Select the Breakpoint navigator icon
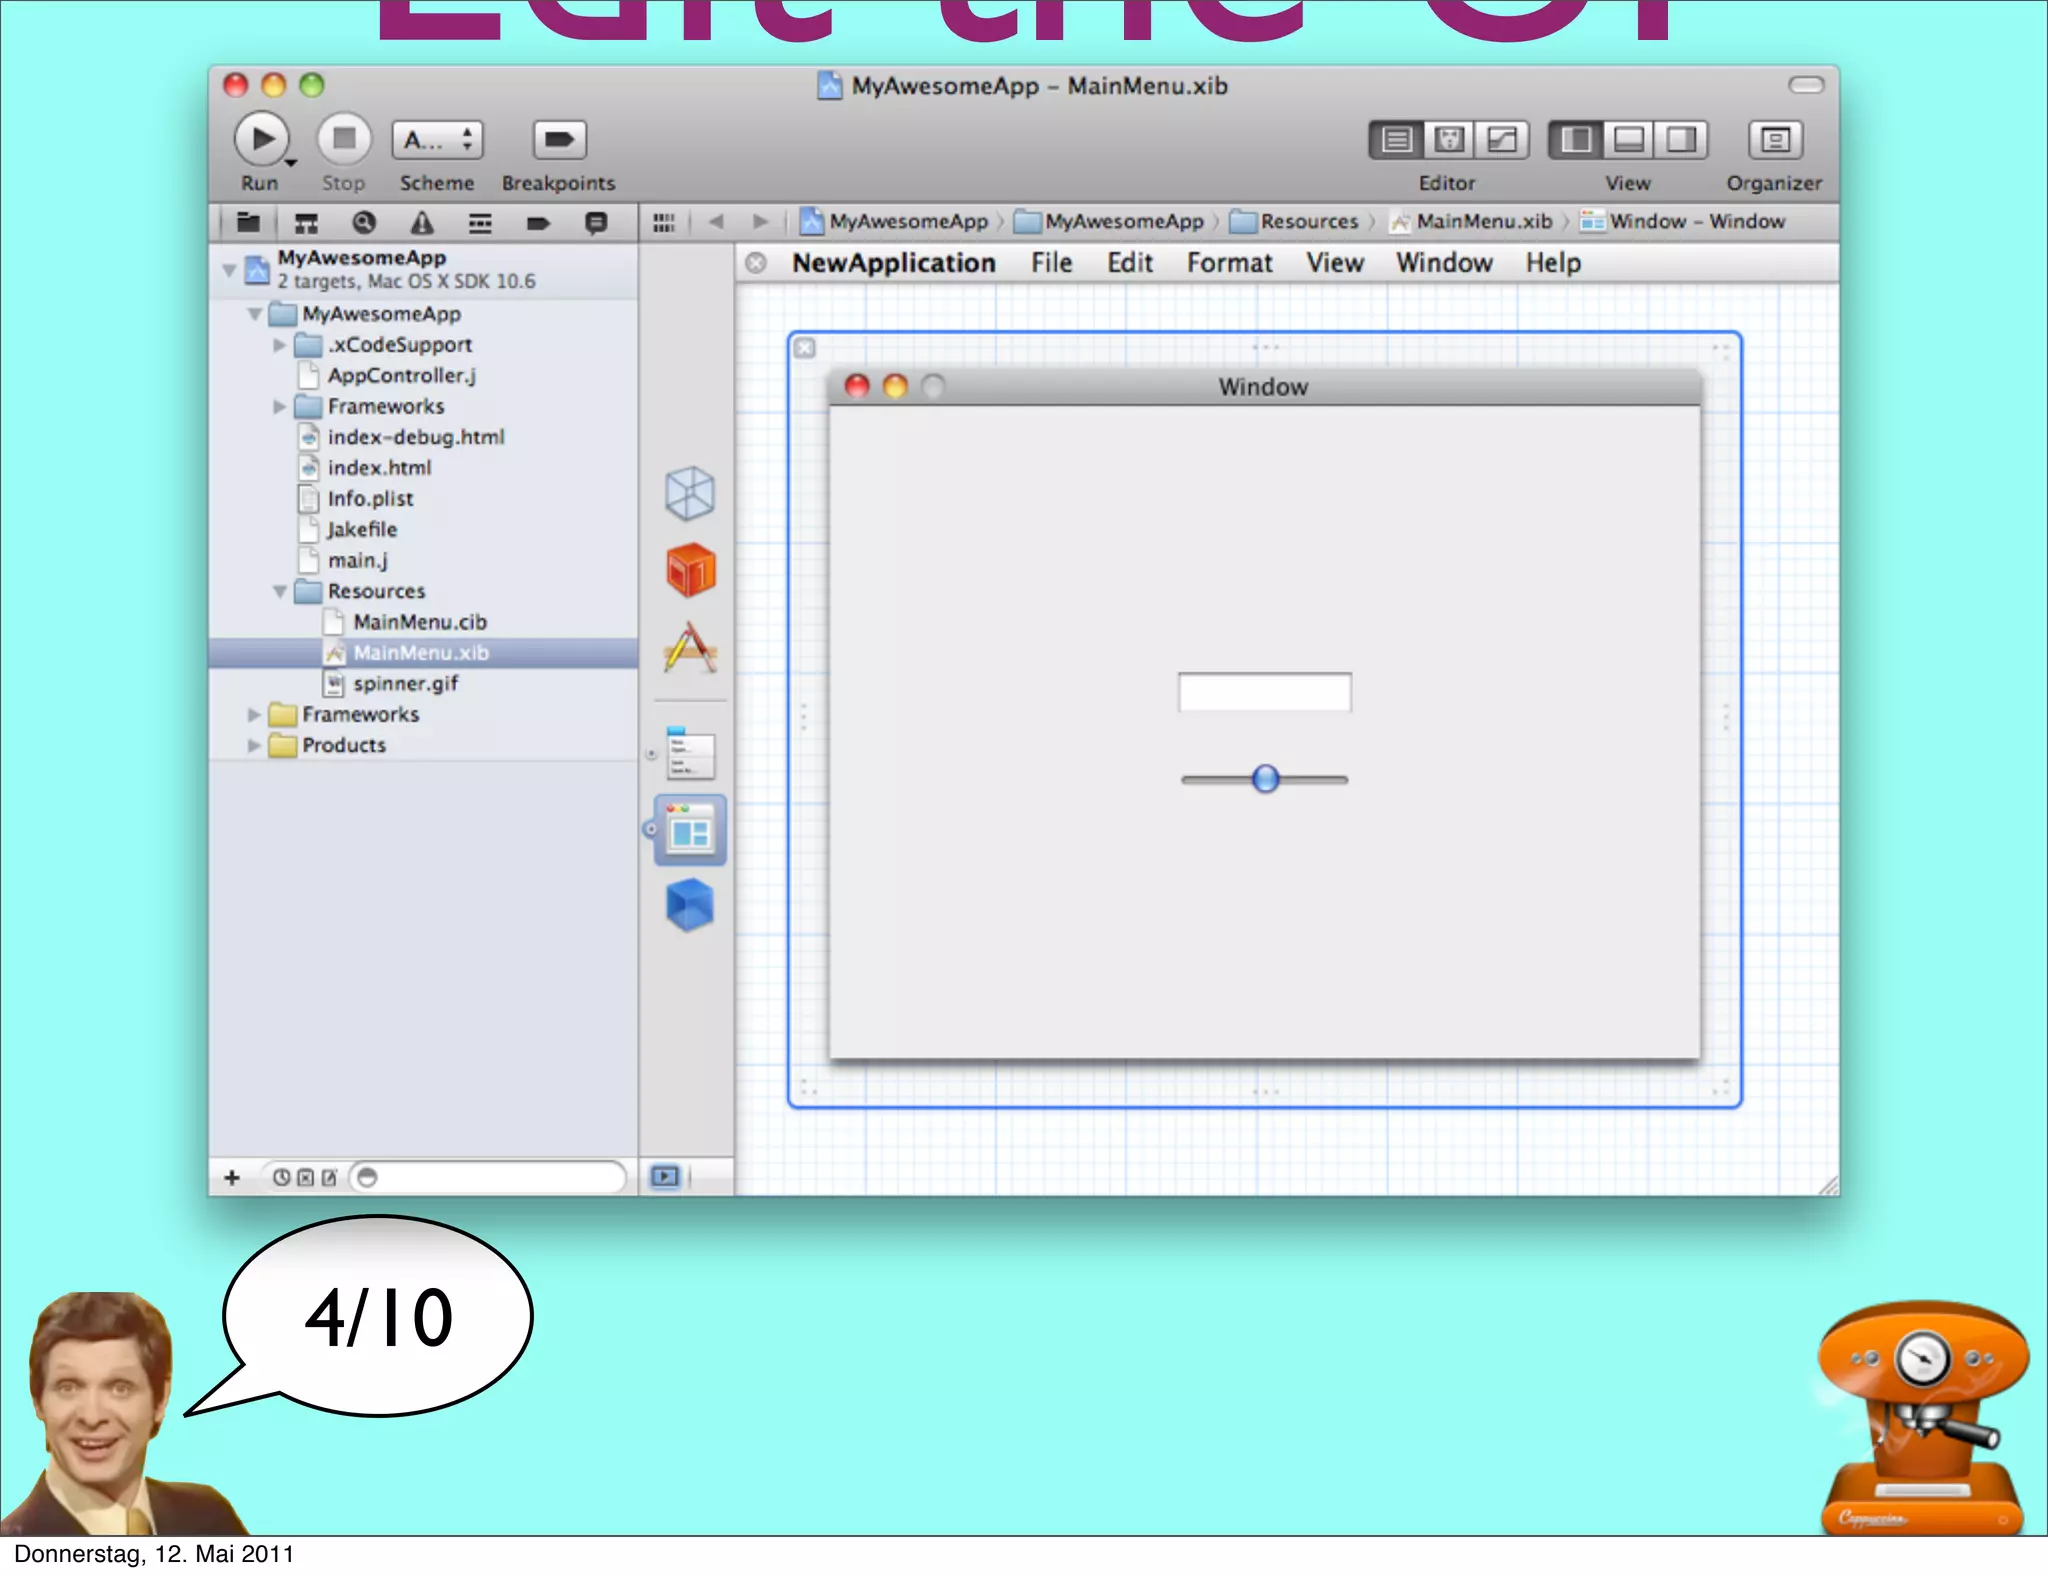2048x1576 pixels. pos(538,222)
